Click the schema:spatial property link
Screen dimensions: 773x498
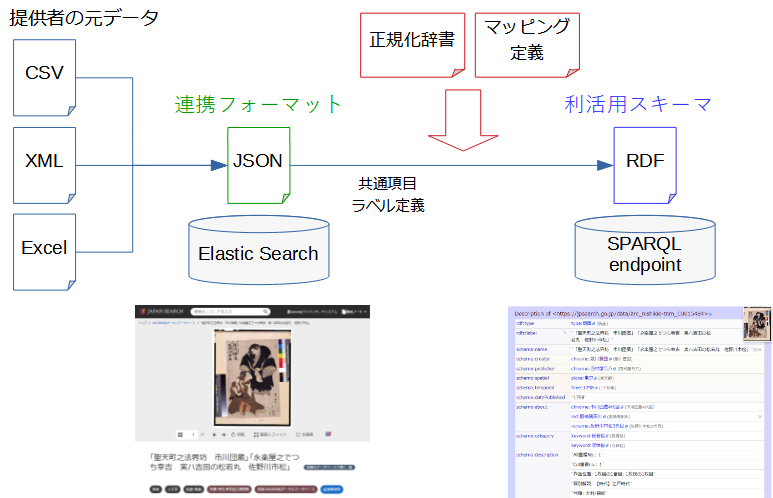tap(532, 378)
